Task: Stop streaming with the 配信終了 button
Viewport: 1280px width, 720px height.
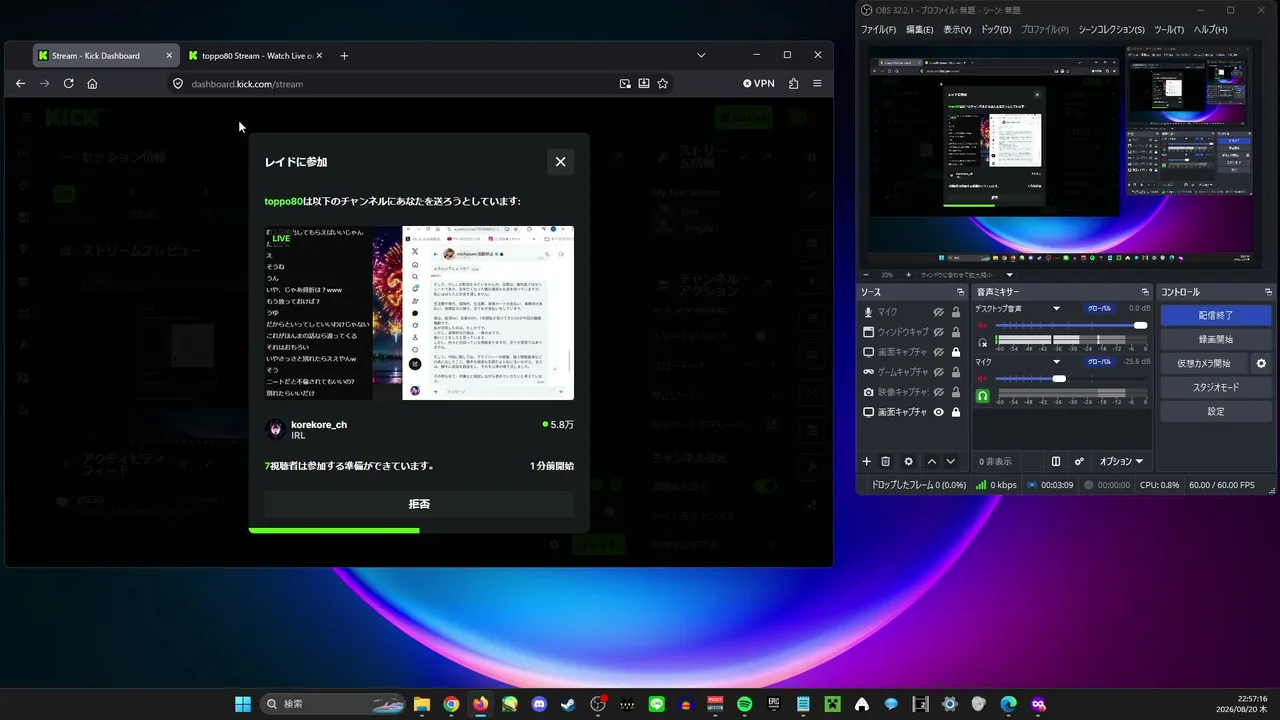Action: click(1216, 315)
